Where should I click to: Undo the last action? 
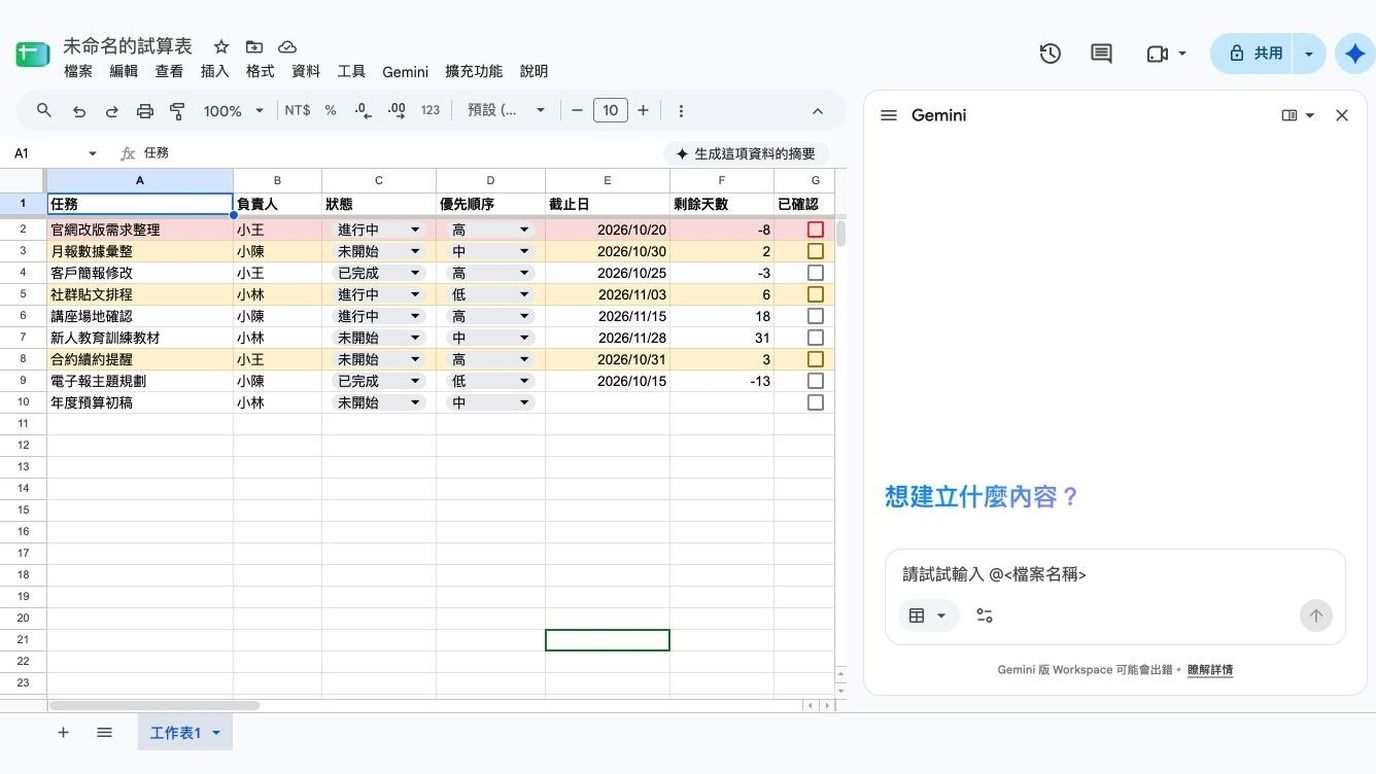79,111
